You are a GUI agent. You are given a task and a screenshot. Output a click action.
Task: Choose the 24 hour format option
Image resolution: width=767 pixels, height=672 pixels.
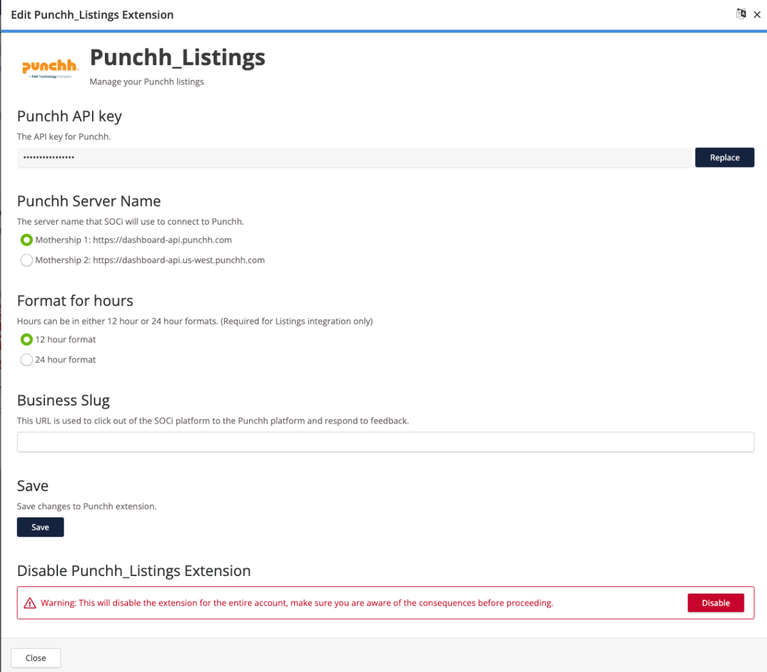(x=26, y=360)
